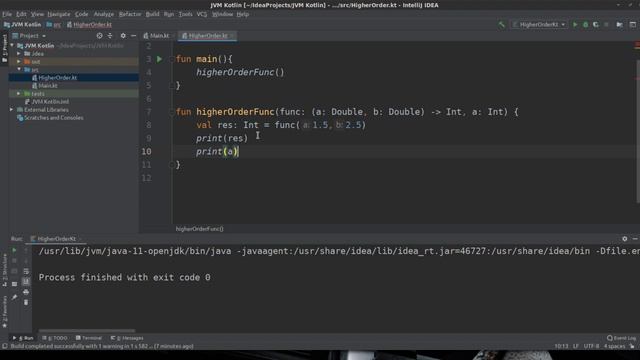Rerun HigherOrderKt in Run panel
The height and width of the screenshot is (360, 640).
[x=14, y=250]
